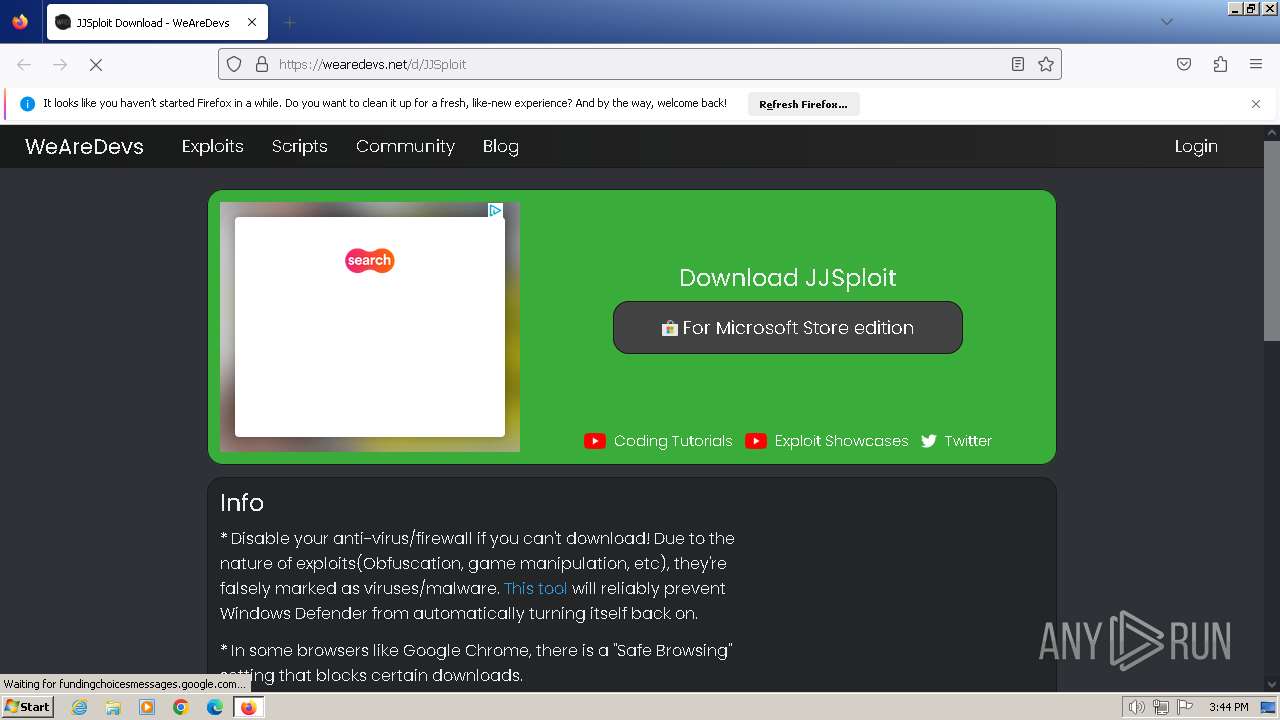Open the Coding Tutorials YouTube link

point(659,441)
